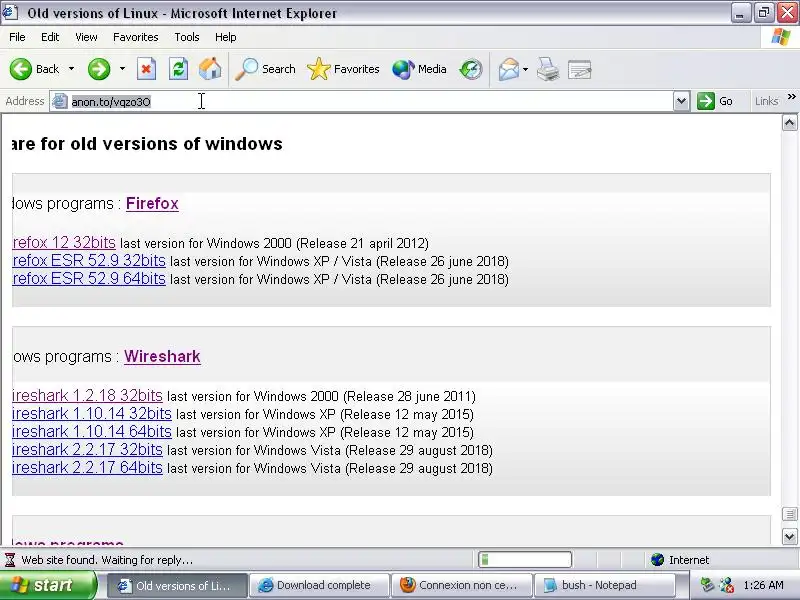Open the Firefox ESR 52.9 32bits link
The width and height of the screenshot is (800, 600).
point(89,261)
